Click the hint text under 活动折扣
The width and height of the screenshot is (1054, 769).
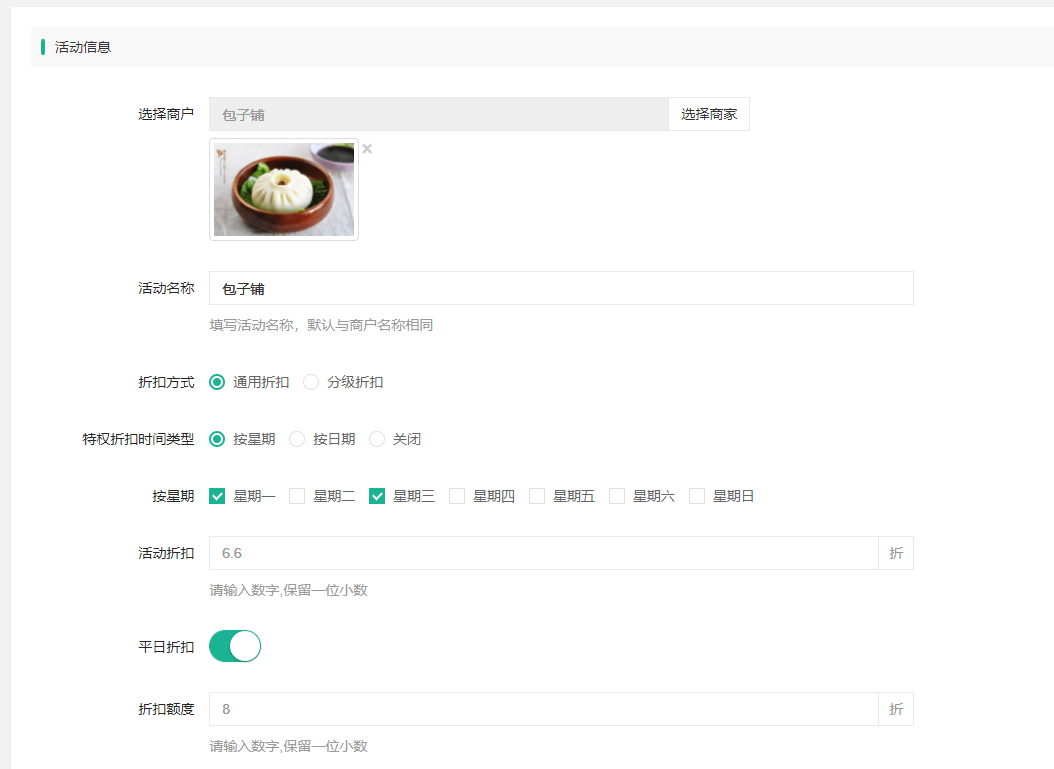pyautogui.click(x=288, y=590)
